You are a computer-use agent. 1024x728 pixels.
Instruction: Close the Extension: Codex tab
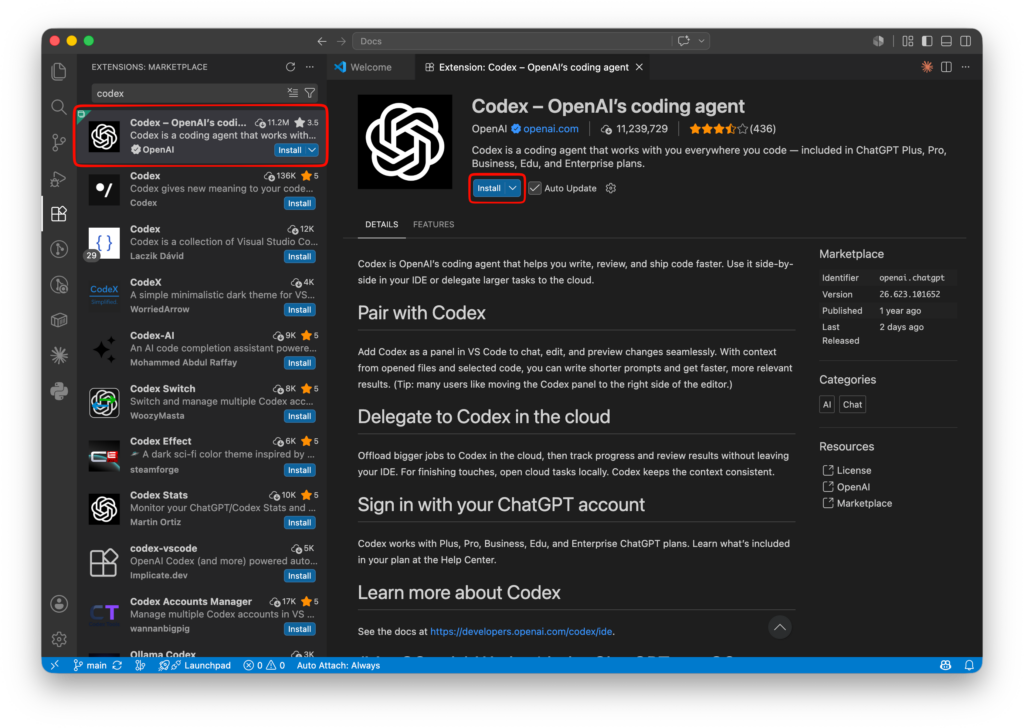[x=639, y=67]
